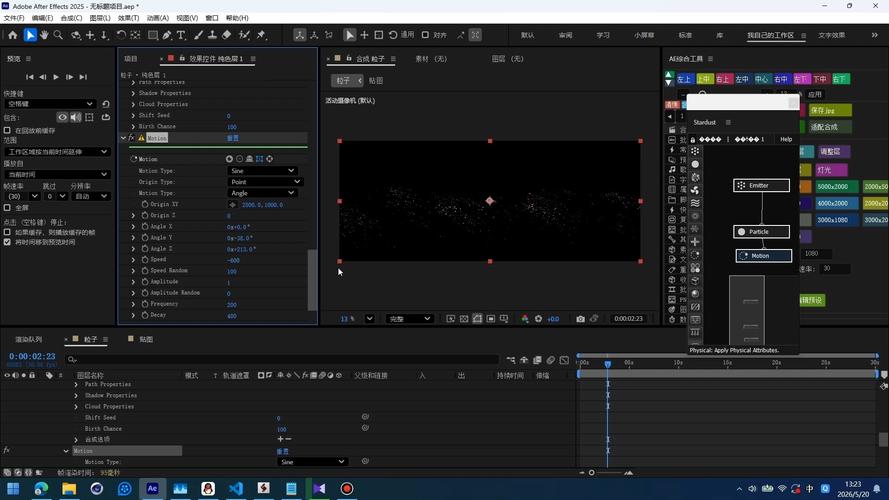
Task: Open the Windows Start menu
Action: (x=13, y=488)
